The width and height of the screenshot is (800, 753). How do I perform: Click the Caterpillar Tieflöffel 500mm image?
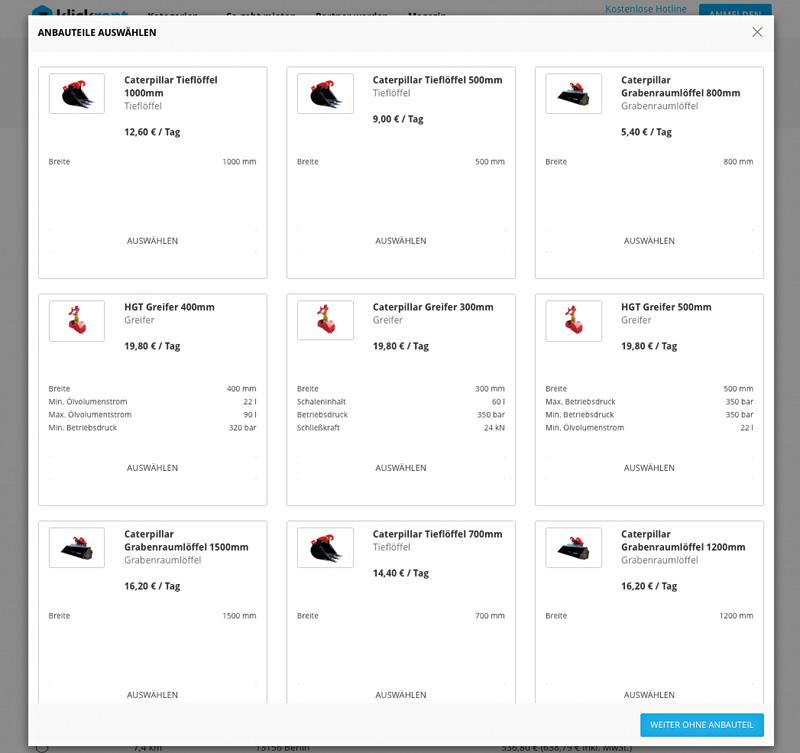[325, 94]
